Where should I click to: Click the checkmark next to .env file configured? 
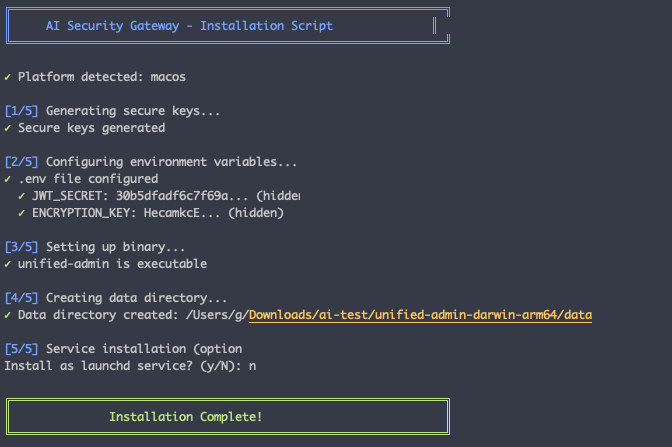pos(8,179)
